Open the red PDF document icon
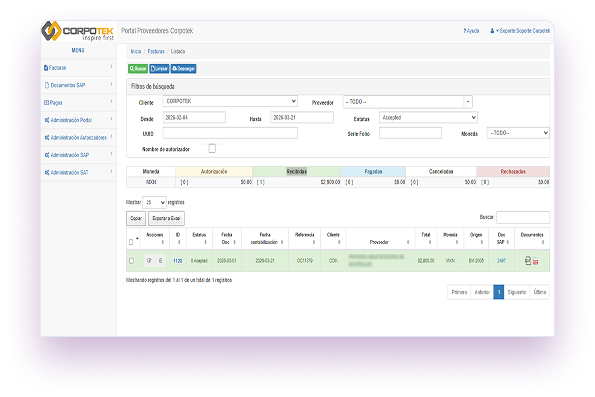The image size is (595, 397). tap(535, 261)
